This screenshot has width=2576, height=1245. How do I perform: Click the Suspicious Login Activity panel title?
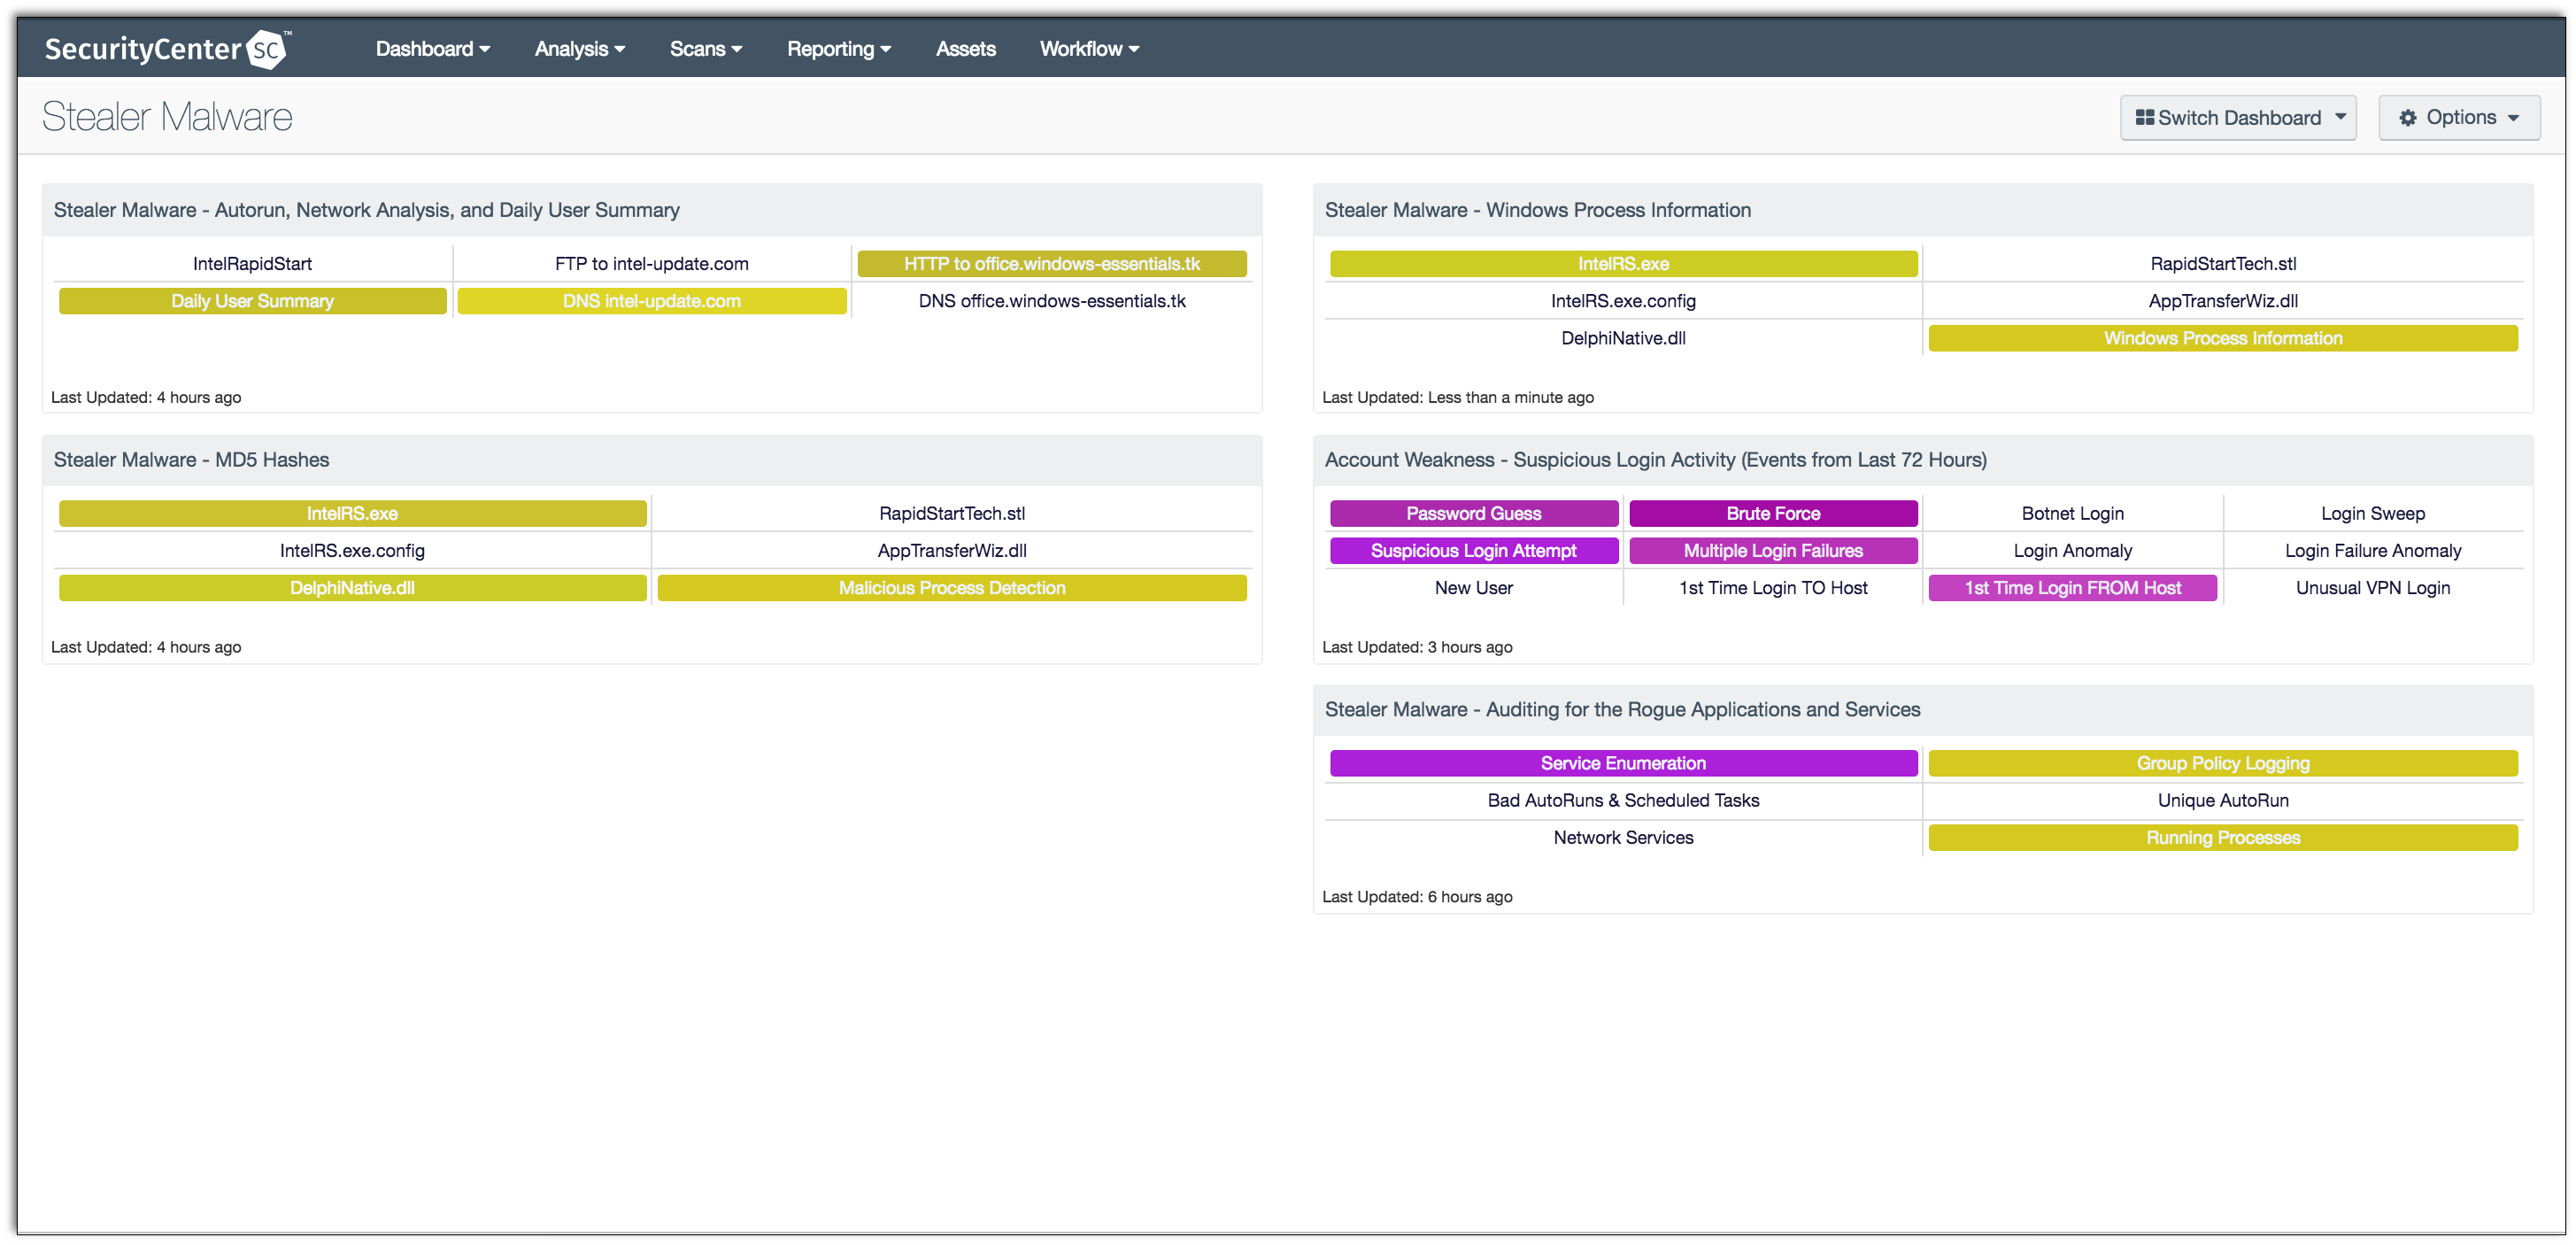(x=1655, y=460)
